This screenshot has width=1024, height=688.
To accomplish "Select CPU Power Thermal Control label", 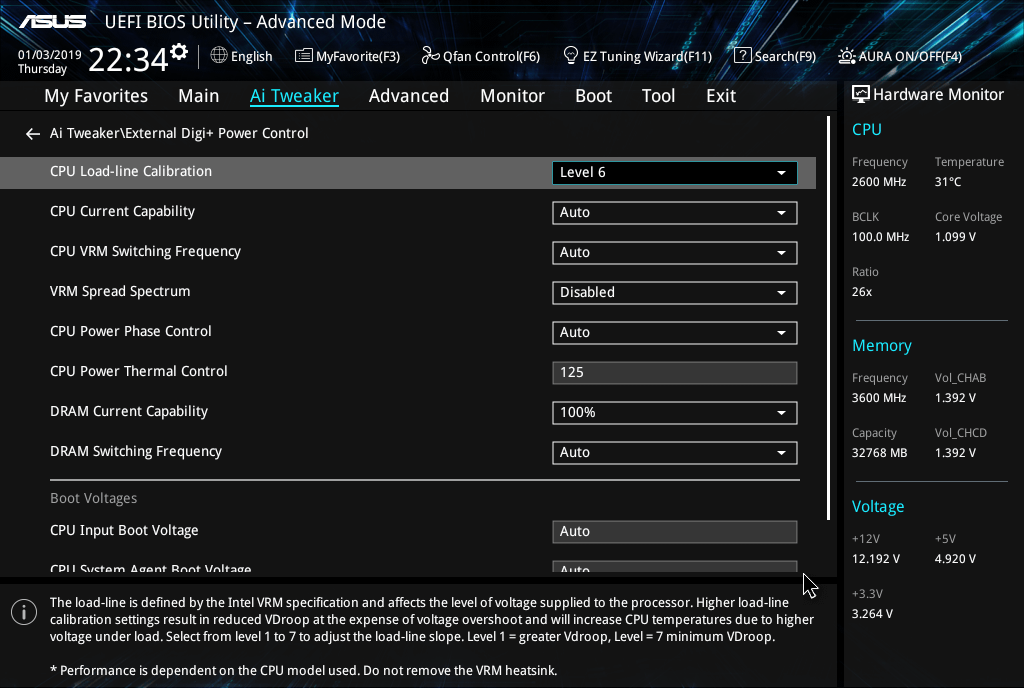I will point(138,371).
